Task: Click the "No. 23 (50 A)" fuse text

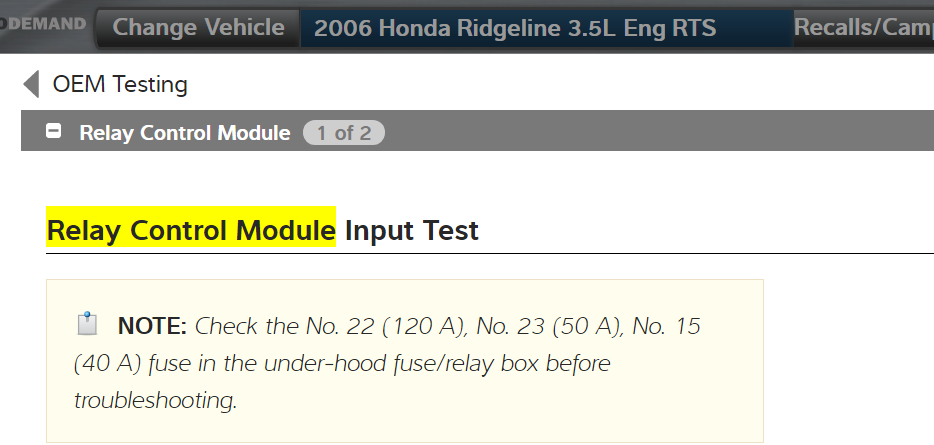Action: (540, 326)
